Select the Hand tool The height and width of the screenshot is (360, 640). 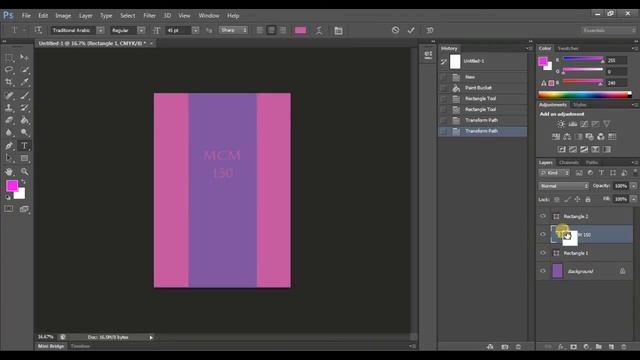[x=9, y=172]
